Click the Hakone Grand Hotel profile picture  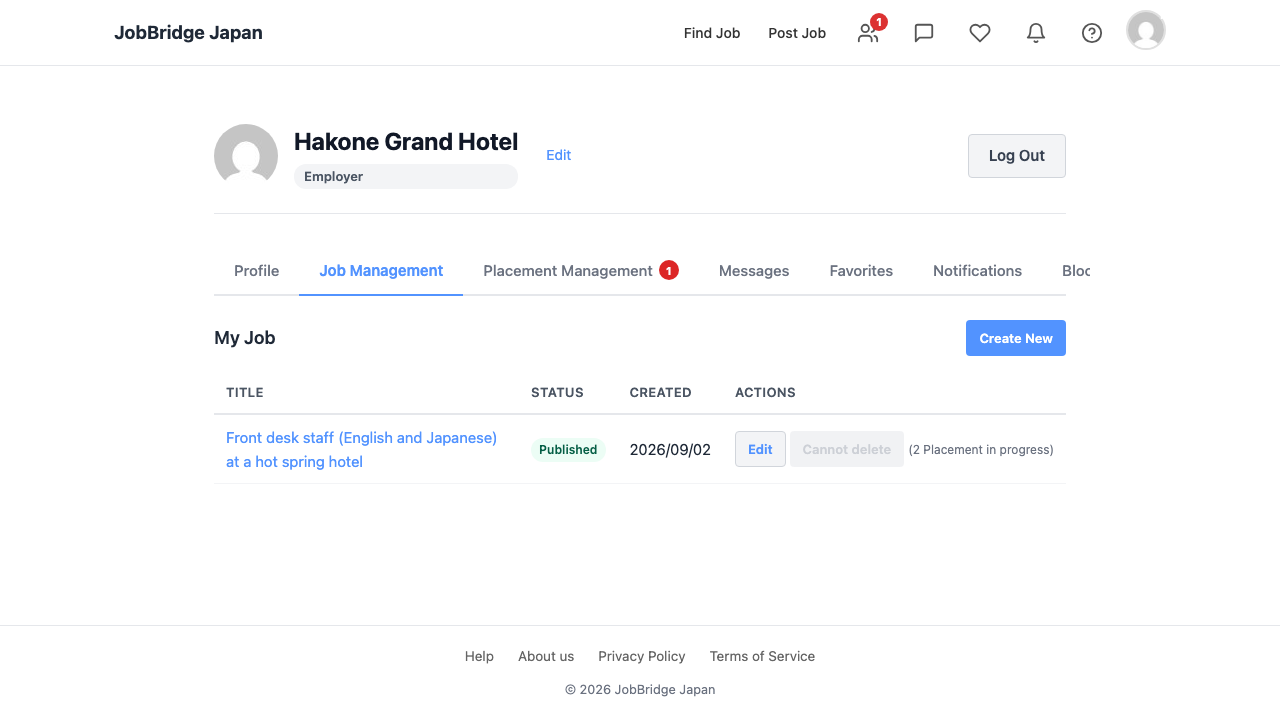click(246, 156)
